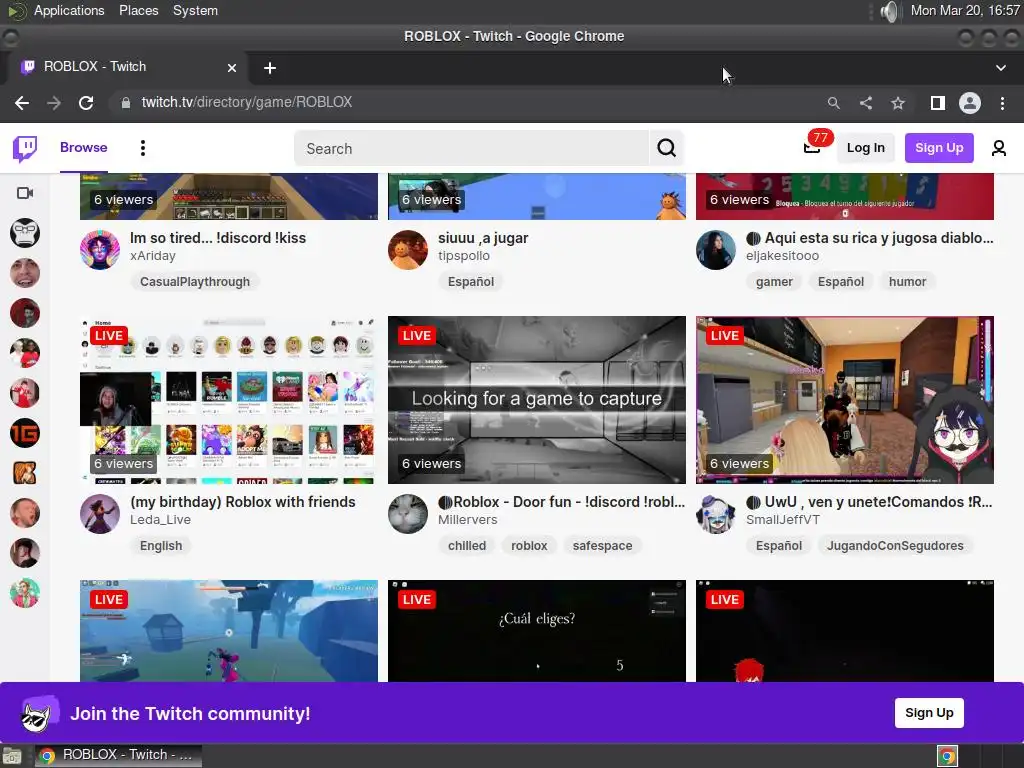
Task: Open the Places menu
Action: [x=138, y=10]
